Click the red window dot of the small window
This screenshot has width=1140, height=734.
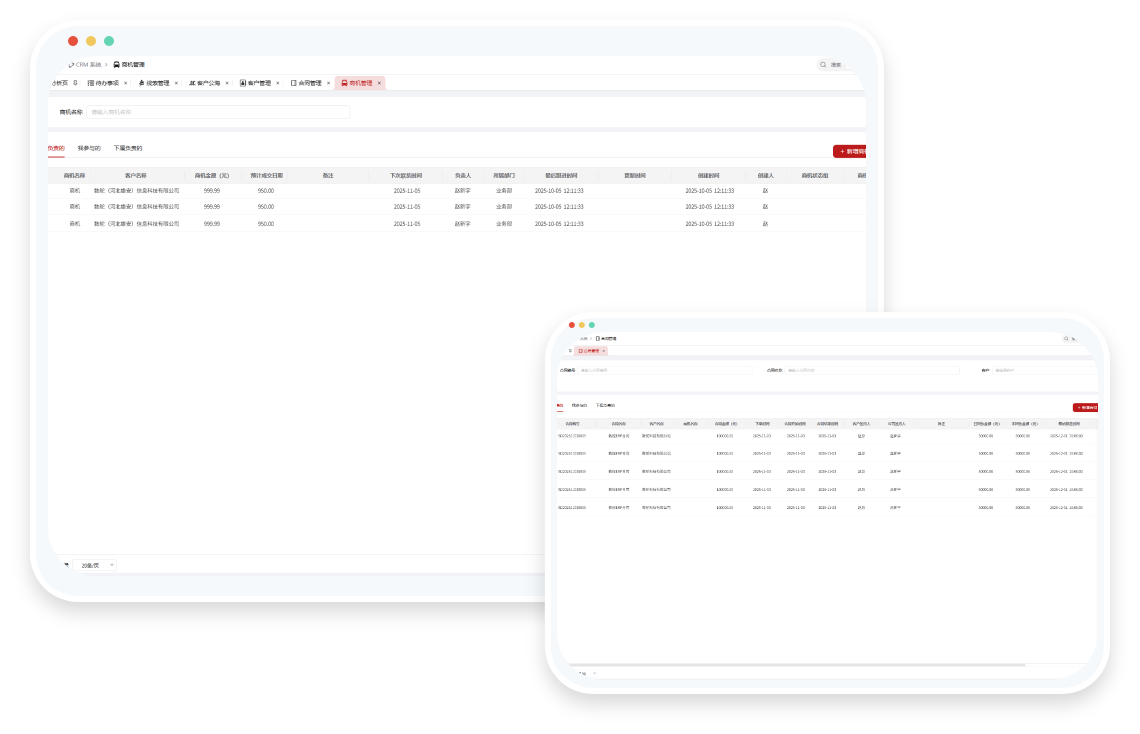coord(572,325)
